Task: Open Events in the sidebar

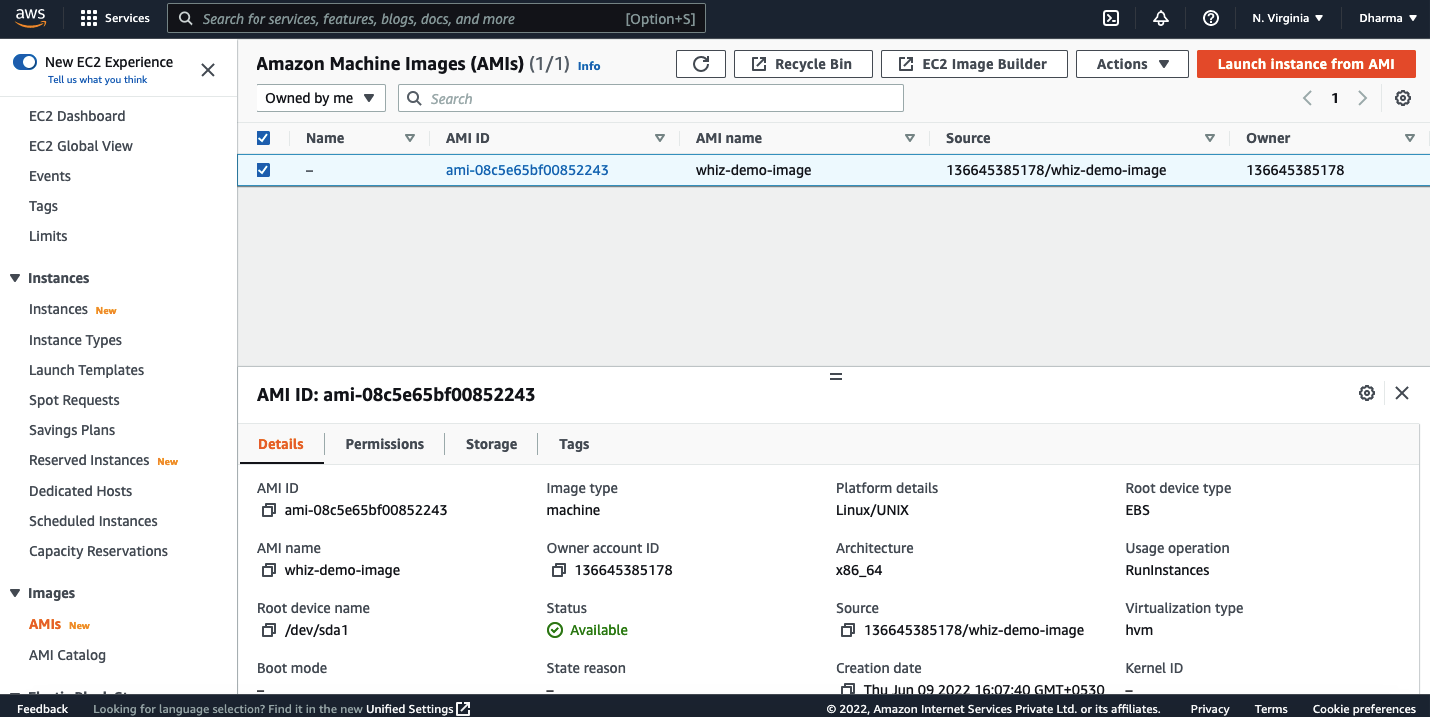Action: pos(50,176)
